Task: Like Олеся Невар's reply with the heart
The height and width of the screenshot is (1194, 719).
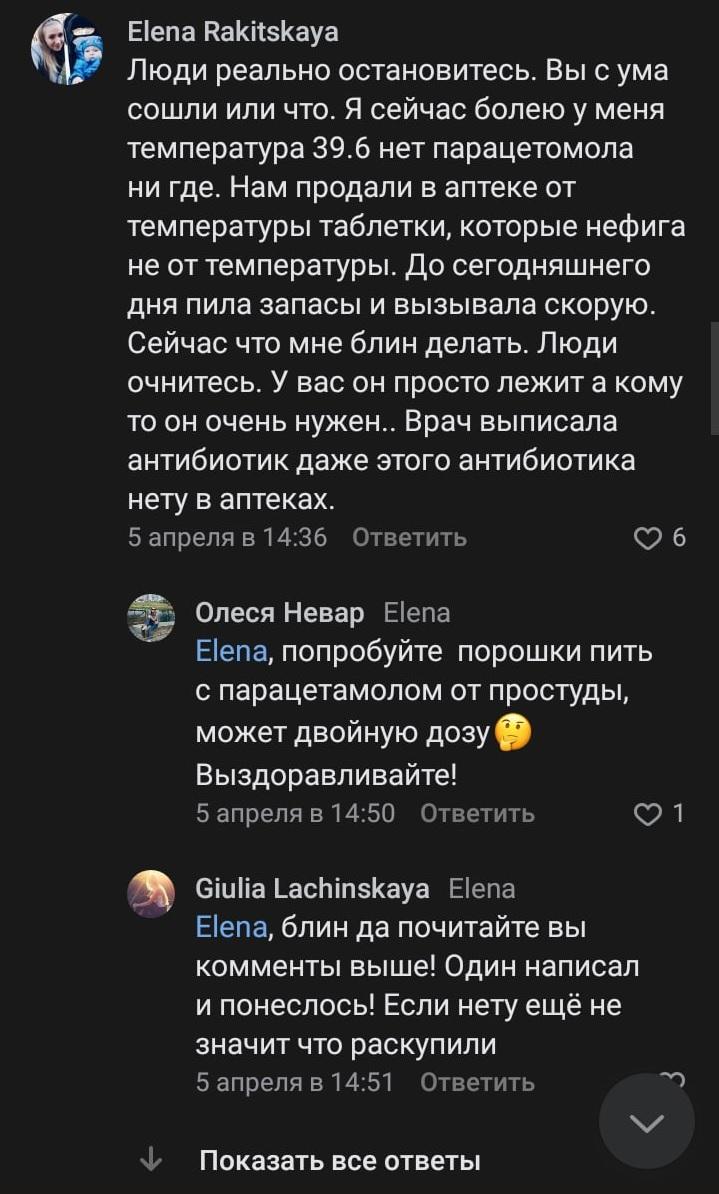Action: pos(648,814)
